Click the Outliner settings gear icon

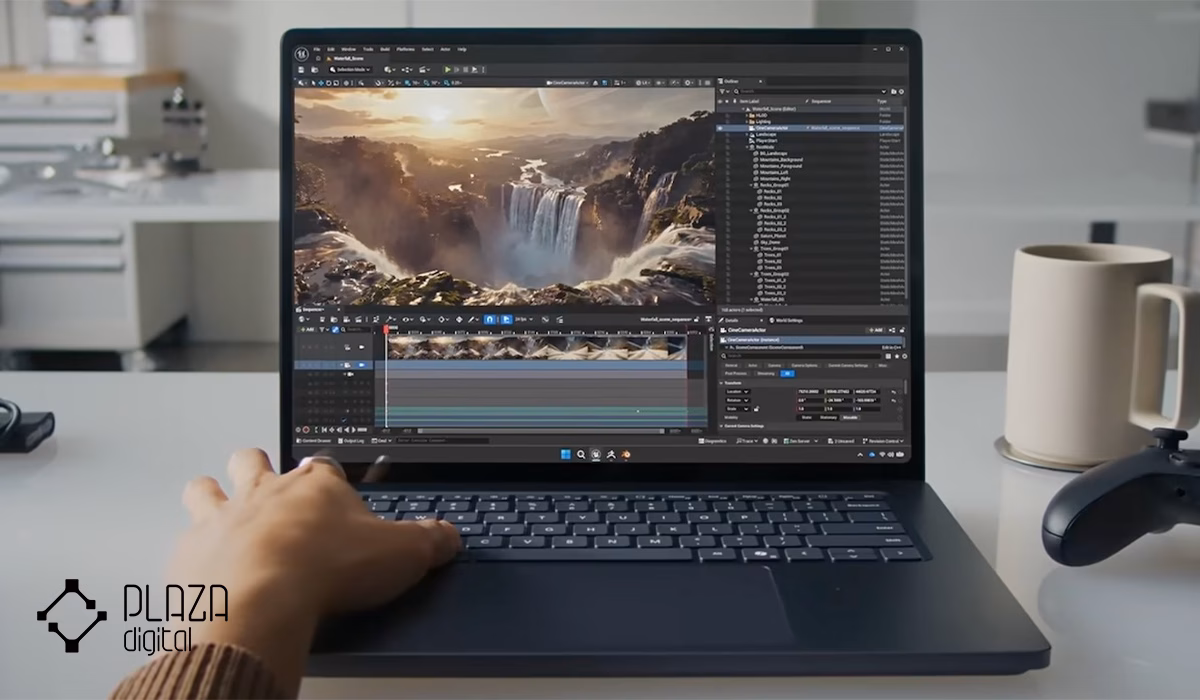coord(901,91)
